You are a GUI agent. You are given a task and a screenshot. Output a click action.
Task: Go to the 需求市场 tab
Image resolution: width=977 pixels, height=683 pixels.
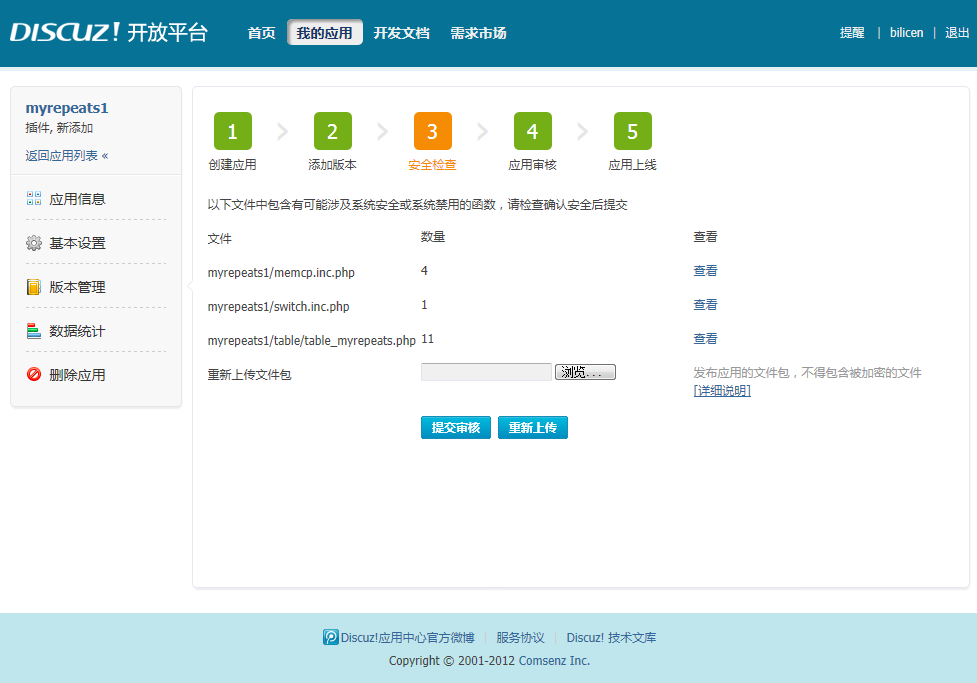(x=479, y=33)
